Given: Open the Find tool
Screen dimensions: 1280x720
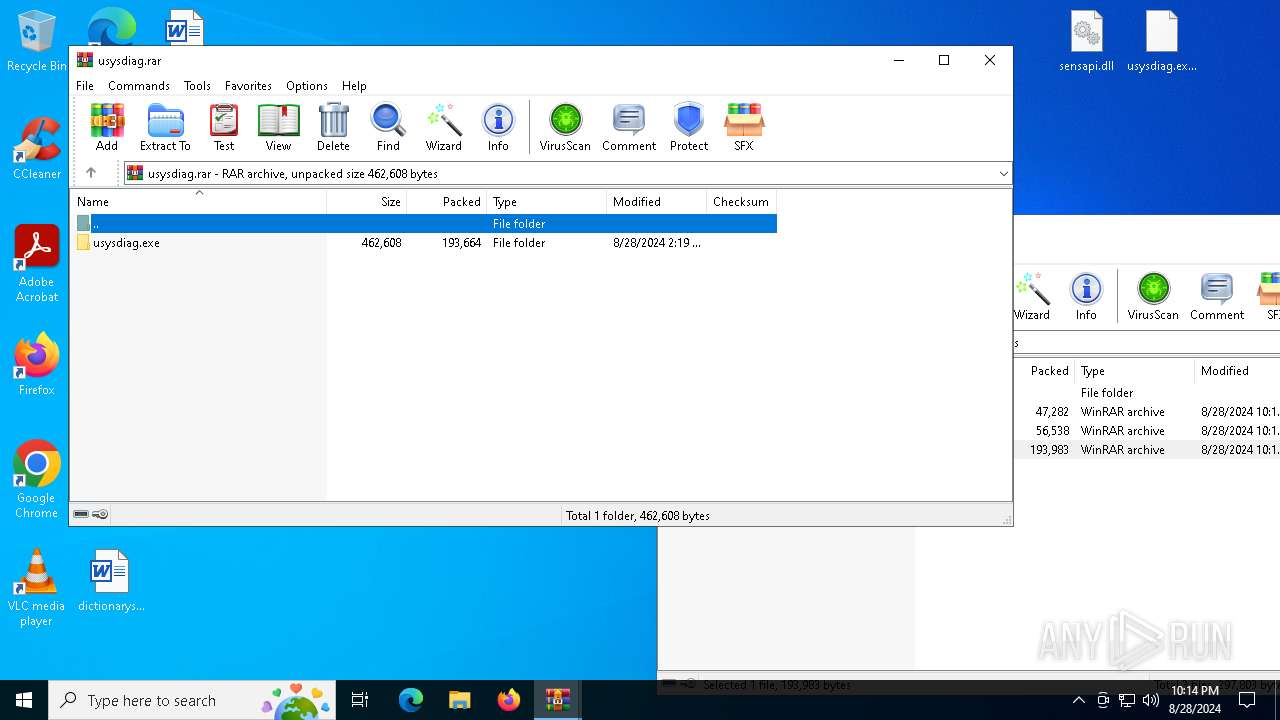Looking at the screenshot, I should pos(388,127).
